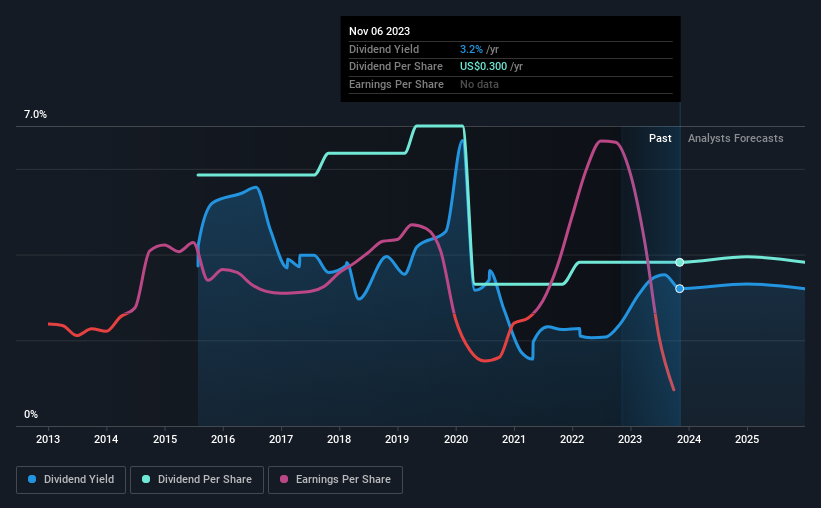Select year 2015 on the time axis

point(165,439)
